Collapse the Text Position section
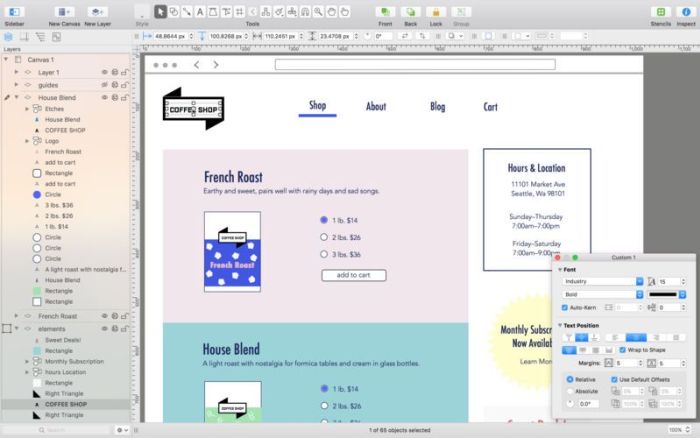 point(560,325)
